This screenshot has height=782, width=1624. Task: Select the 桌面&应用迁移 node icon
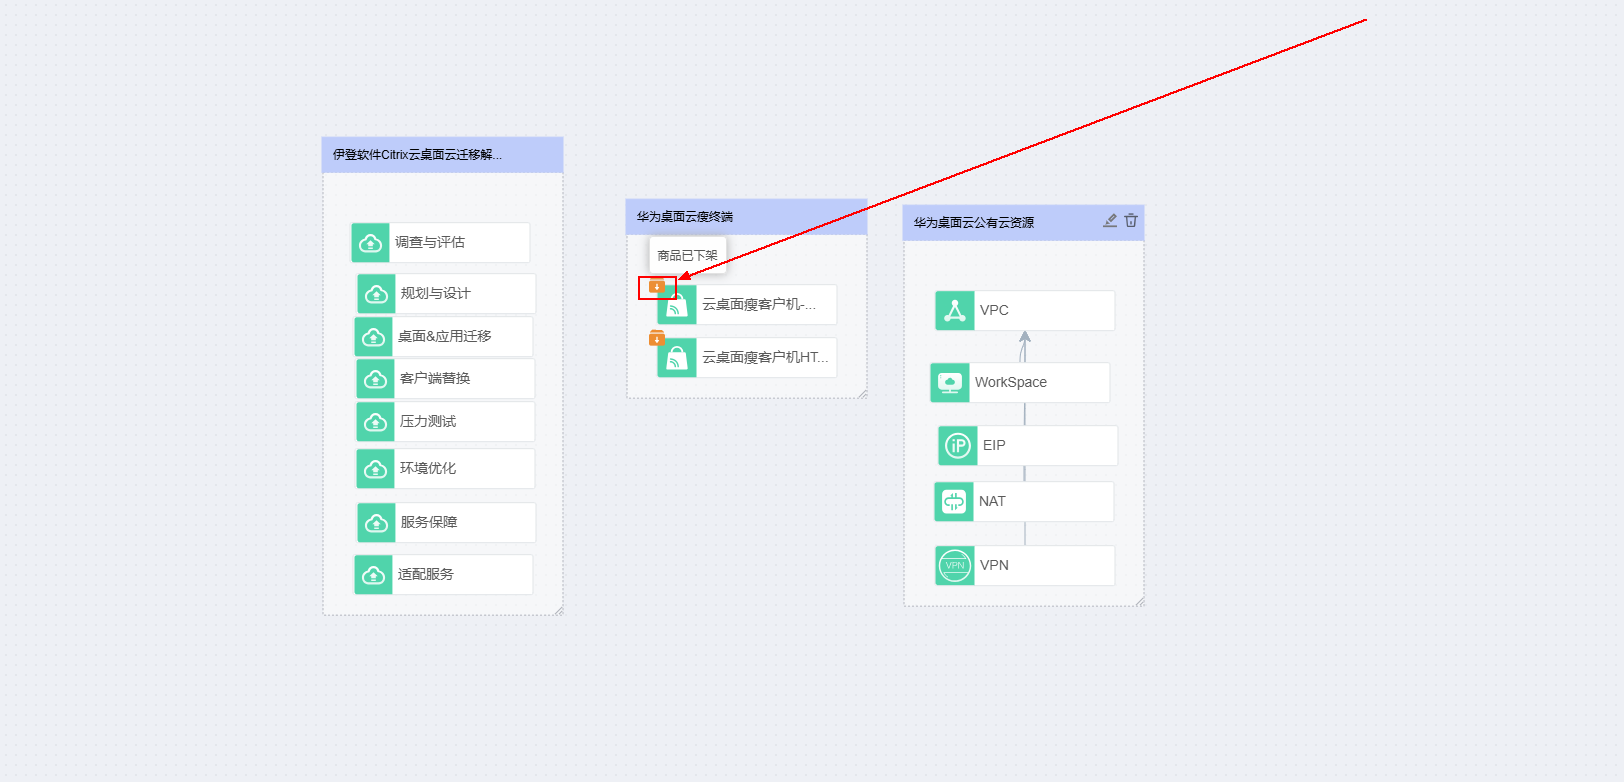pyautogui.click(x=374, y=337)
